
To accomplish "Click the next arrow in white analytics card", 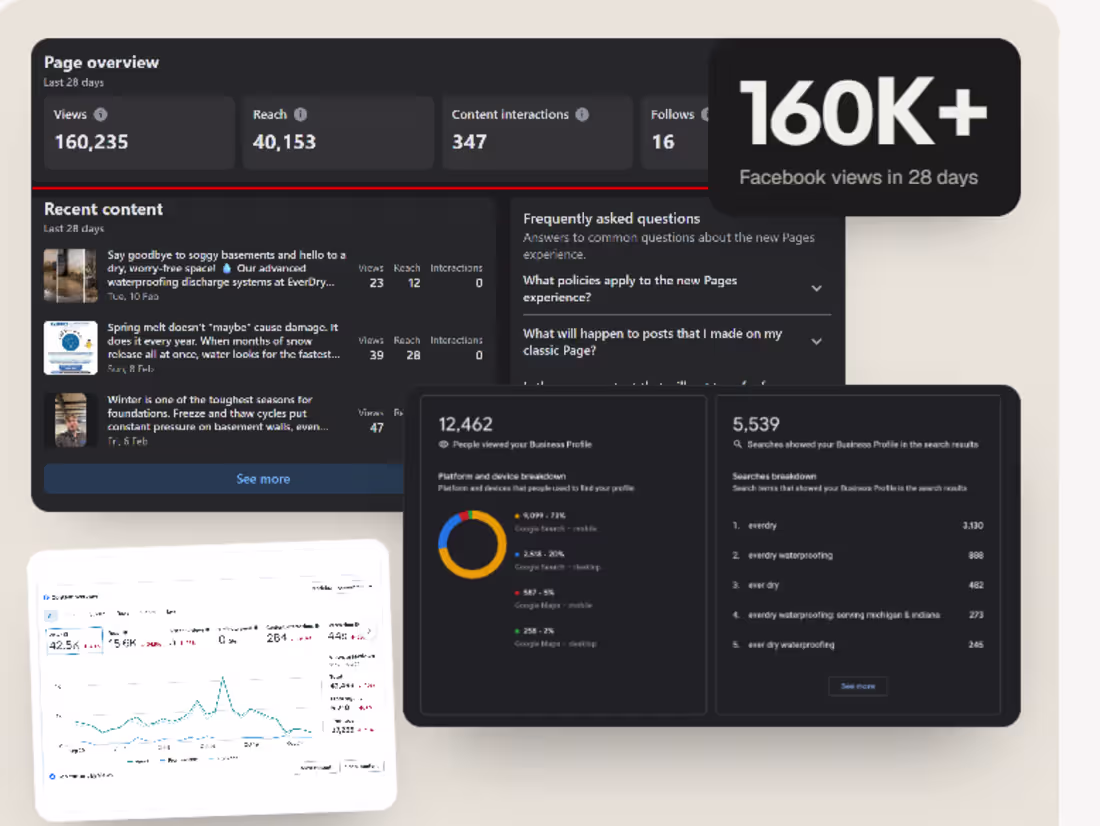I will (369, 631).
